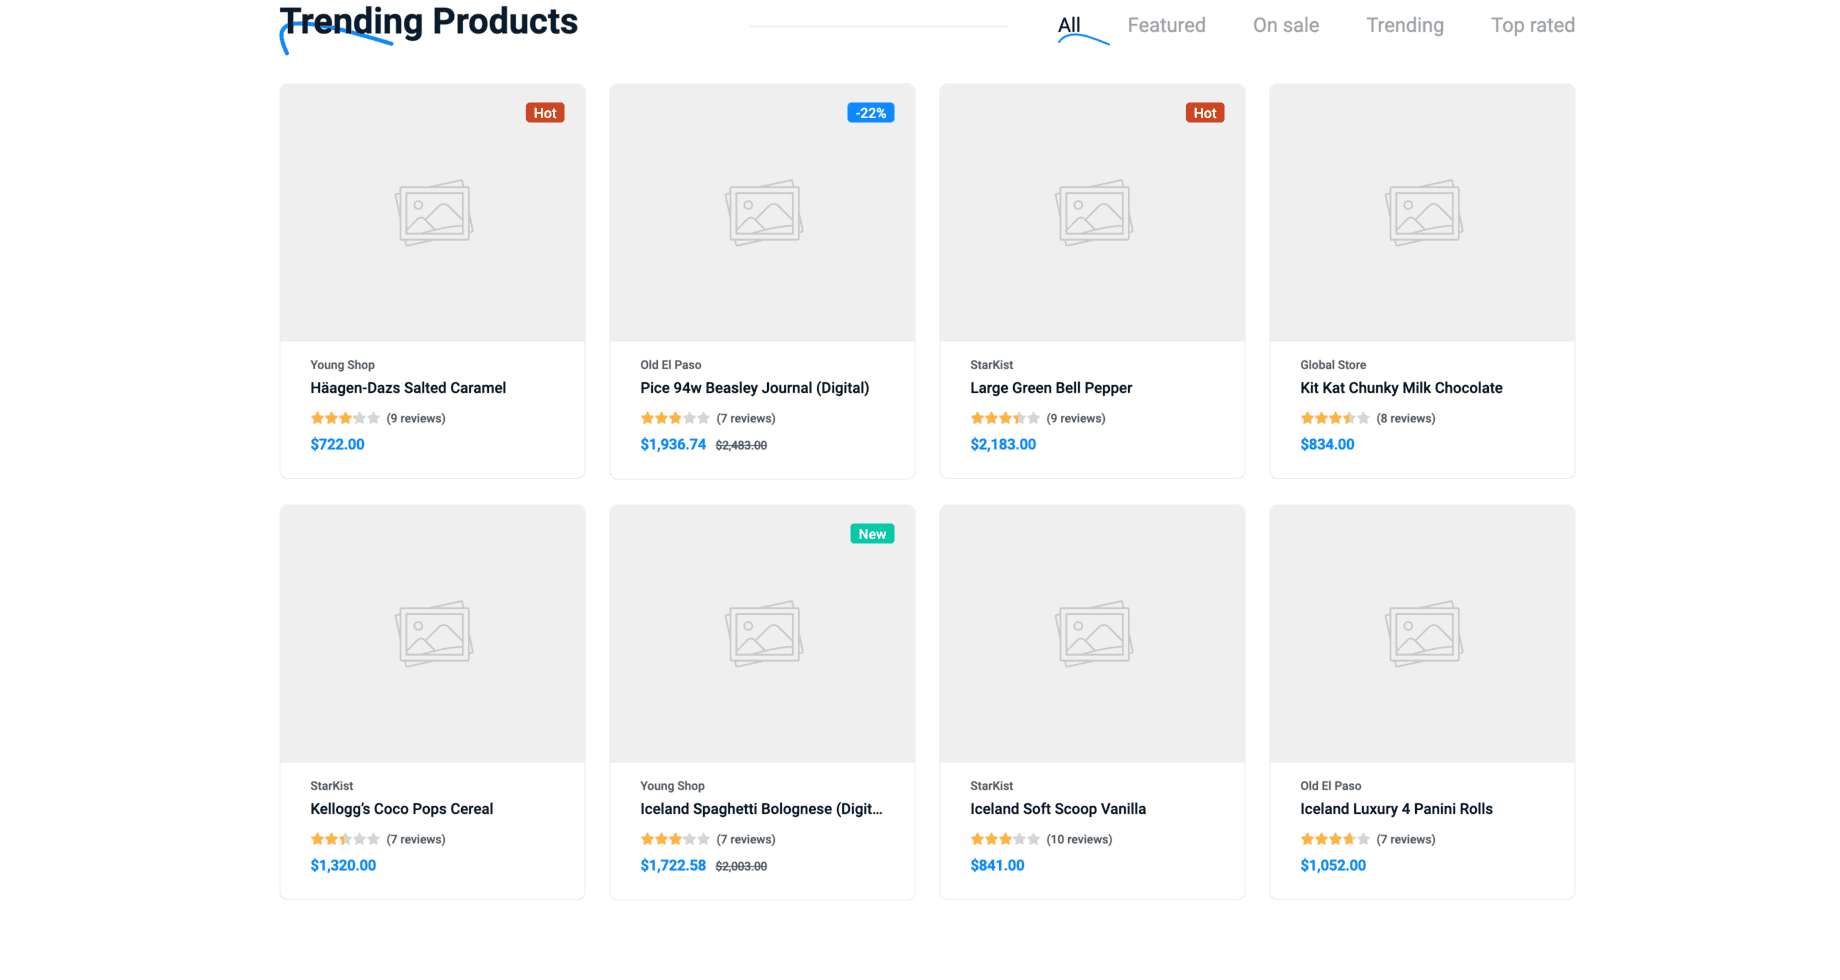Visit the Global Store vendor link
This screenshot has width=1840, height=980.
tap(1332, 365)
